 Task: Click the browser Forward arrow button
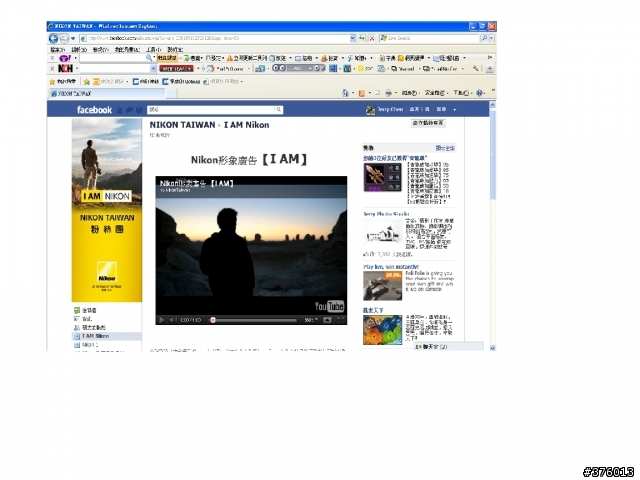click(x=64, y=38)
